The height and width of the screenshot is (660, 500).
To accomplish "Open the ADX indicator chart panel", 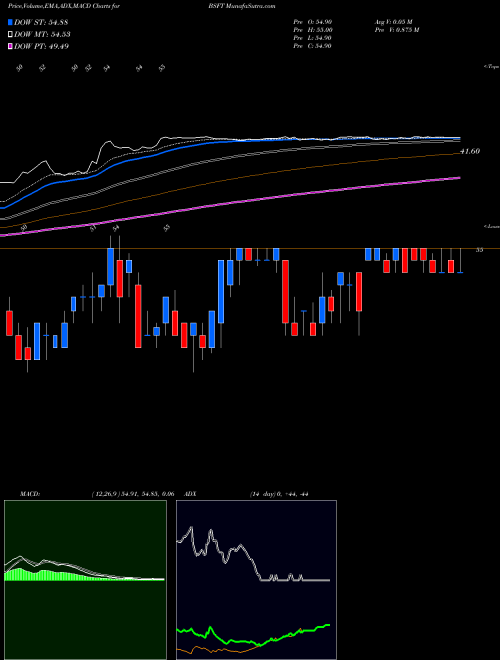I will (256, 580).
